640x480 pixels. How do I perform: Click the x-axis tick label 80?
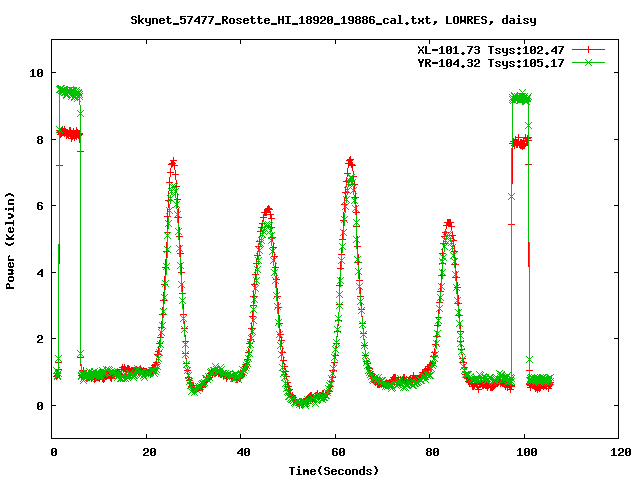432,452
